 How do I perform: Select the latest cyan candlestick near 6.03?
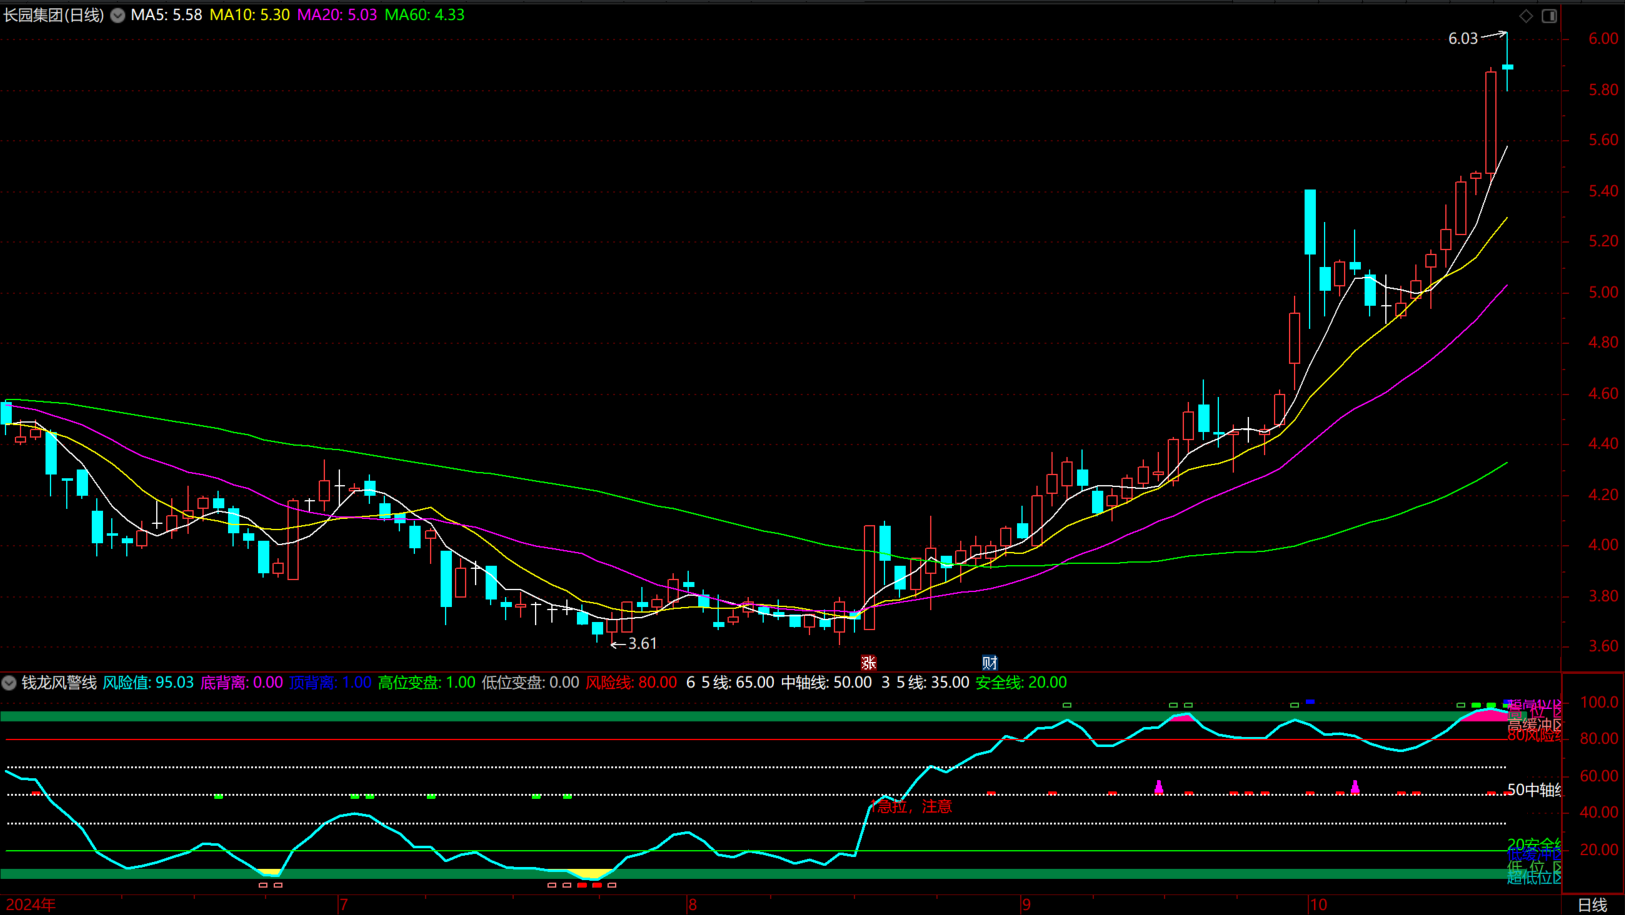pyautogui.click(x=1508, y=66)
